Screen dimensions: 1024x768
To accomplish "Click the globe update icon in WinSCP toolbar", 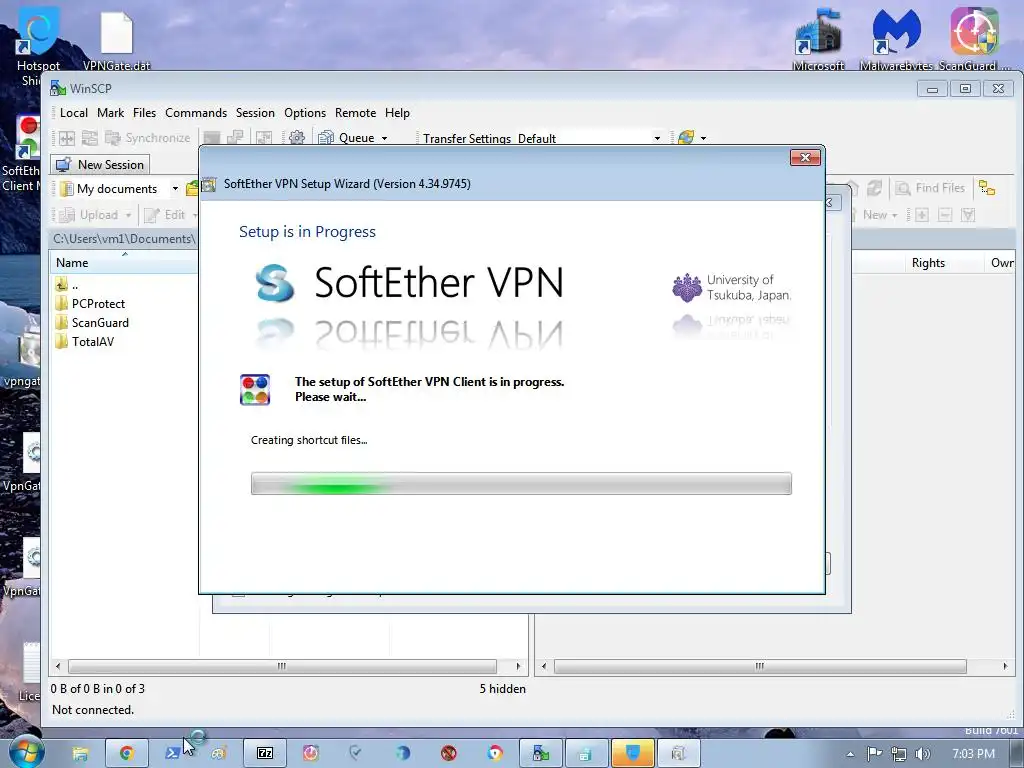I will click(686, 138).
